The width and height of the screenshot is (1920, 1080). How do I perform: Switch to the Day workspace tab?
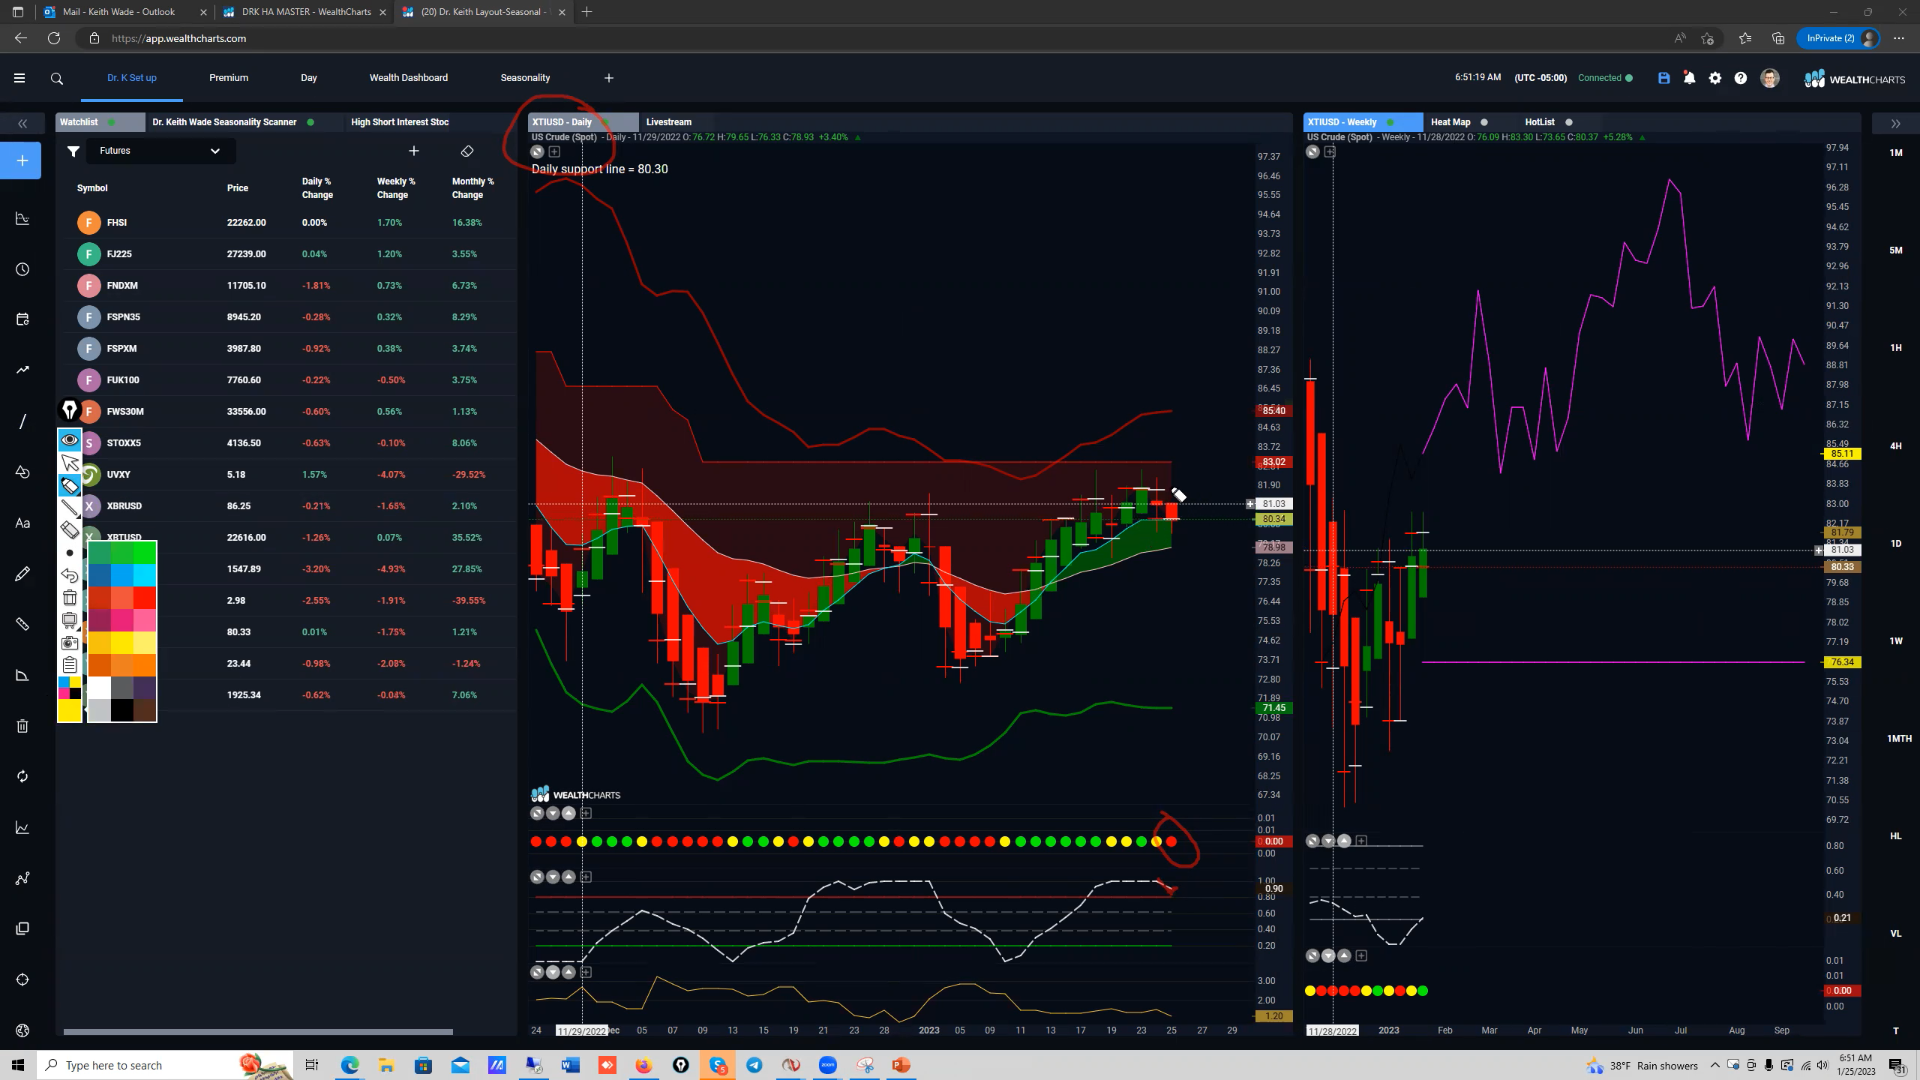(309, 78)
